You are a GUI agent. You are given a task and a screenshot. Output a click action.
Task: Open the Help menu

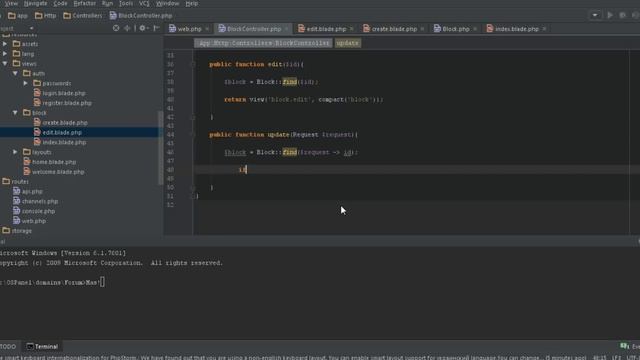(191, 3)
